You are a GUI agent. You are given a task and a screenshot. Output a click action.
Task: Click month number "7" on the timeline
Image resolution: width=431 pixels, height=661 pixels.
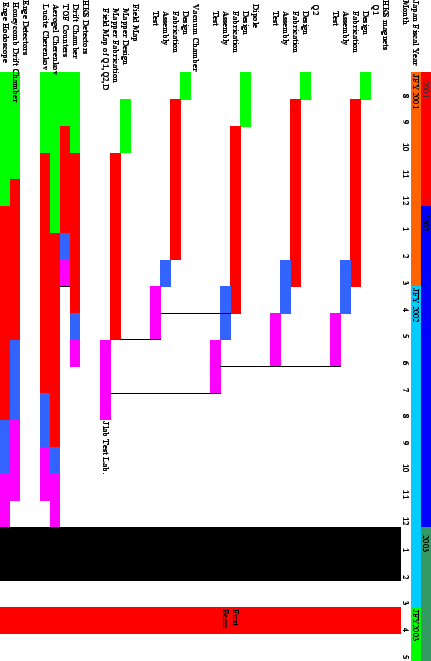click(x=406, y=390)
